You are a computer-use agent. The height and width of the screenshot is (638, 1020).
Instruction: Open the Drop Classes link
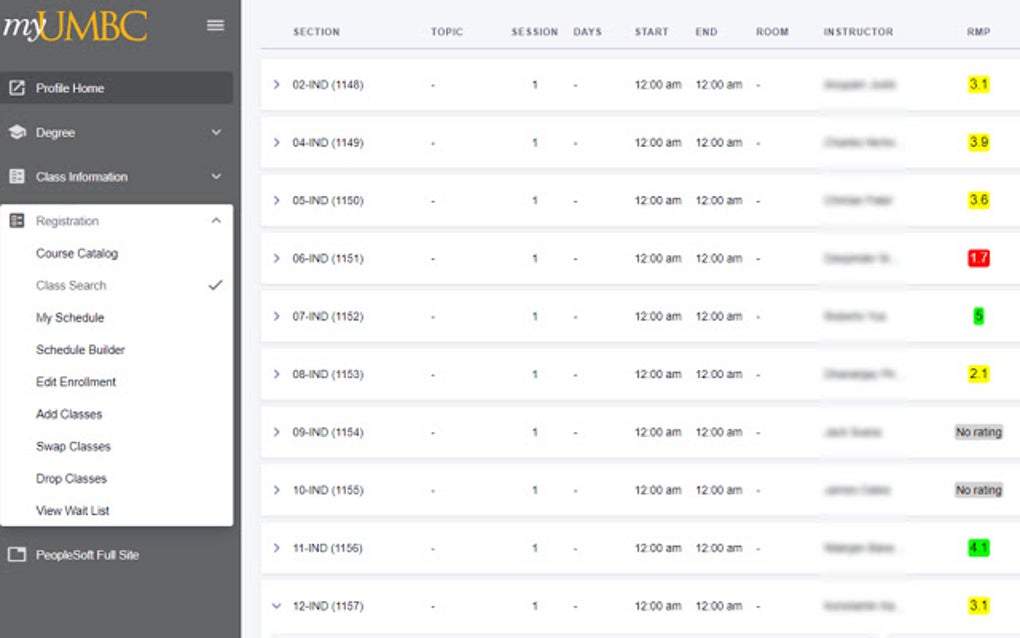coord(71,479)
